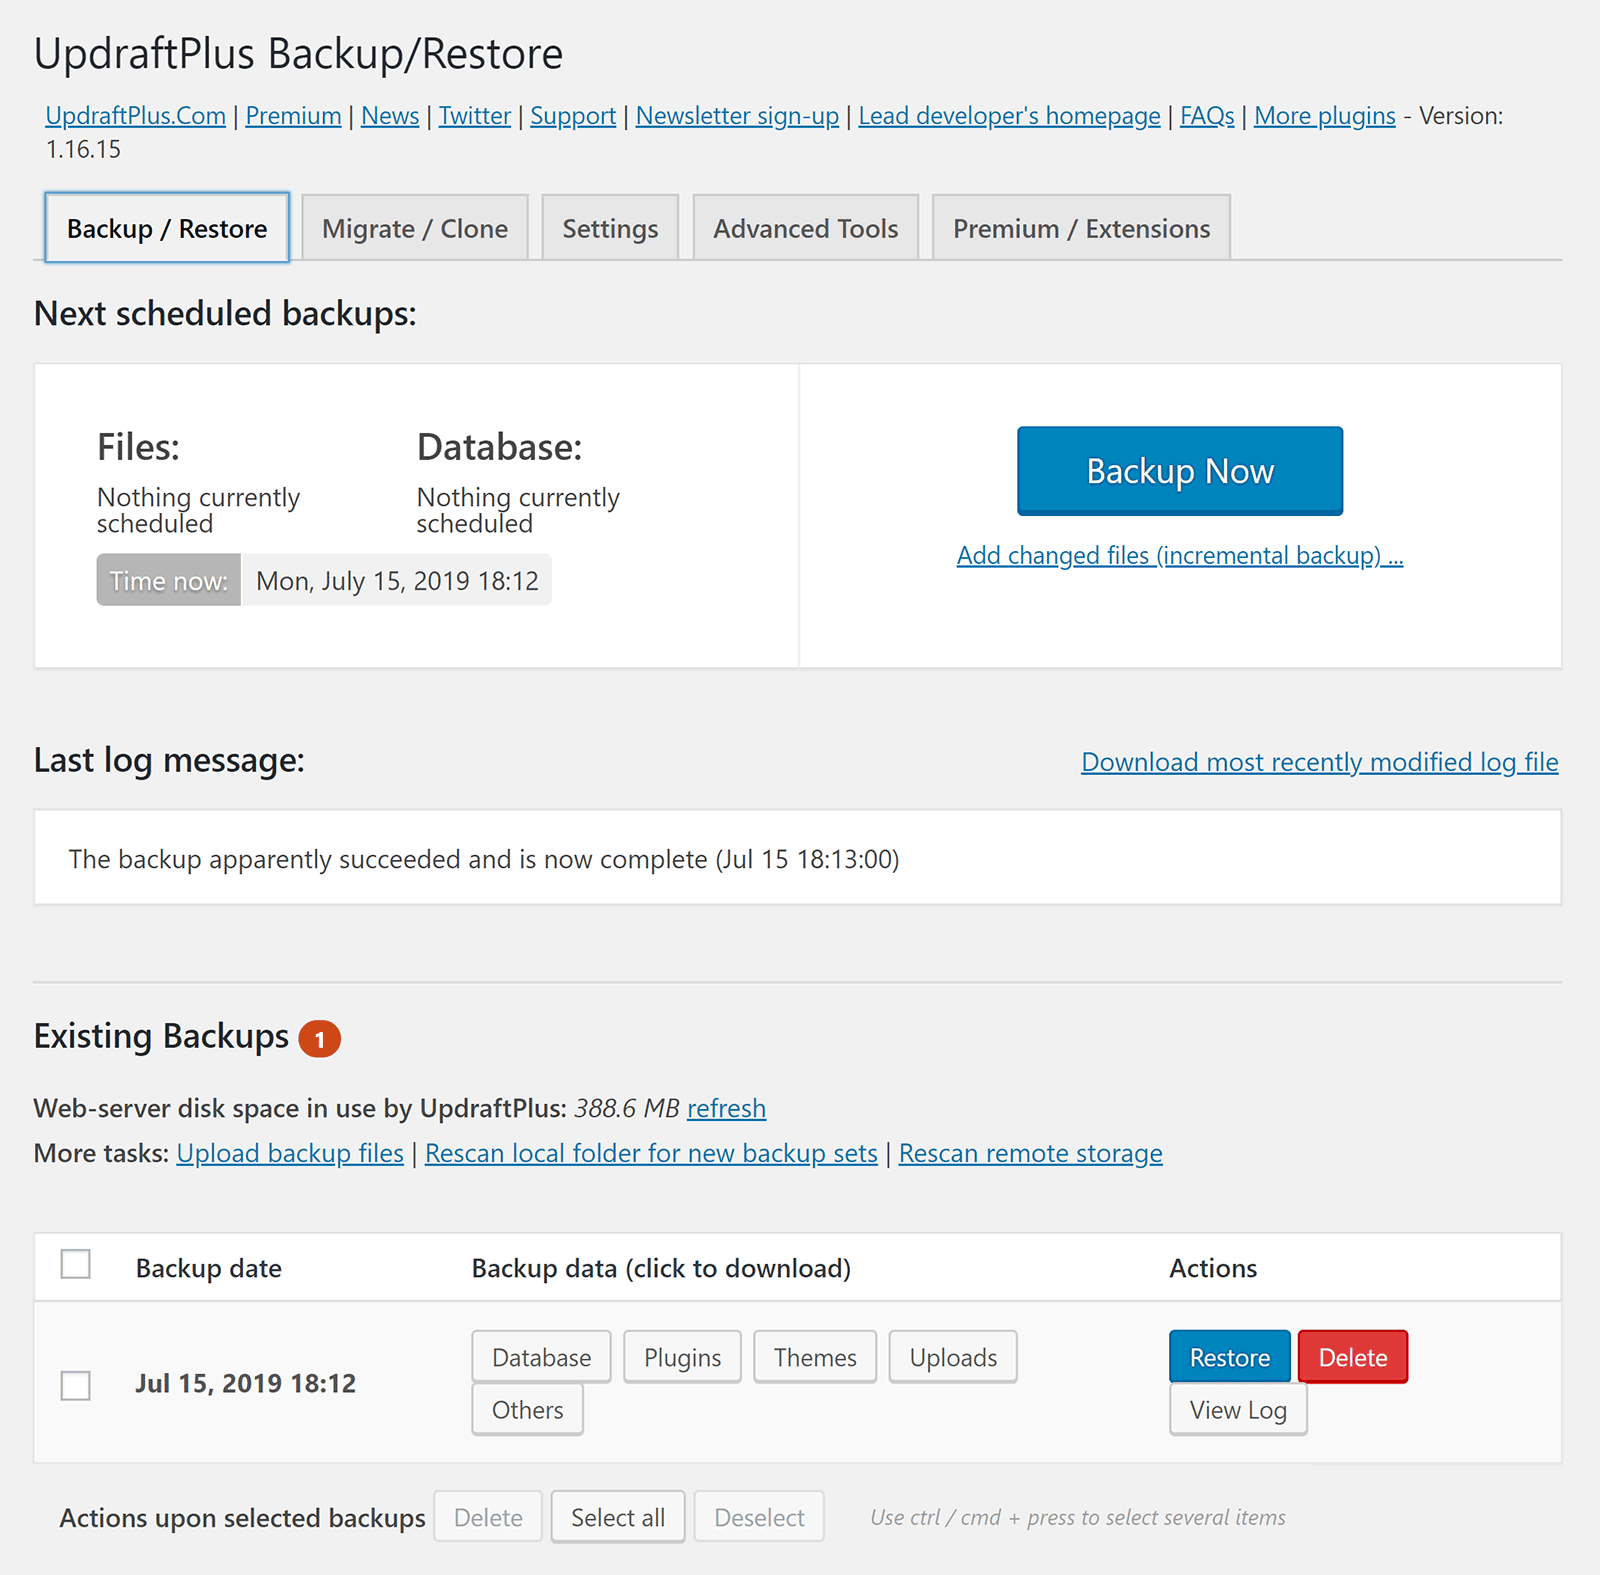Screen dimensions: 1600x1575
Task: Check the Jul 15, 2019 18:12 backup checkbox
Action: point(76,1385)
